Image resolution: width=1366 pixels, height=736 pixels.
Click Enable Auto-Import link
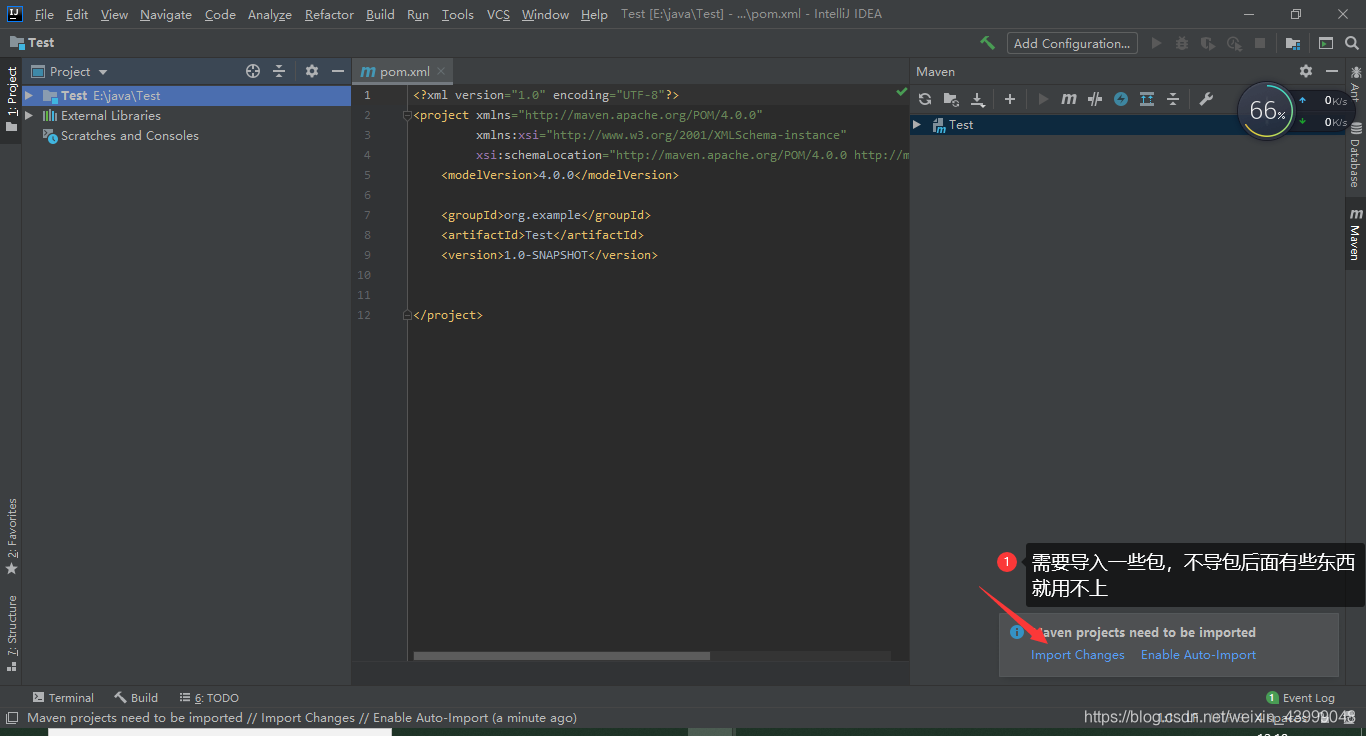pos(1198,655)
